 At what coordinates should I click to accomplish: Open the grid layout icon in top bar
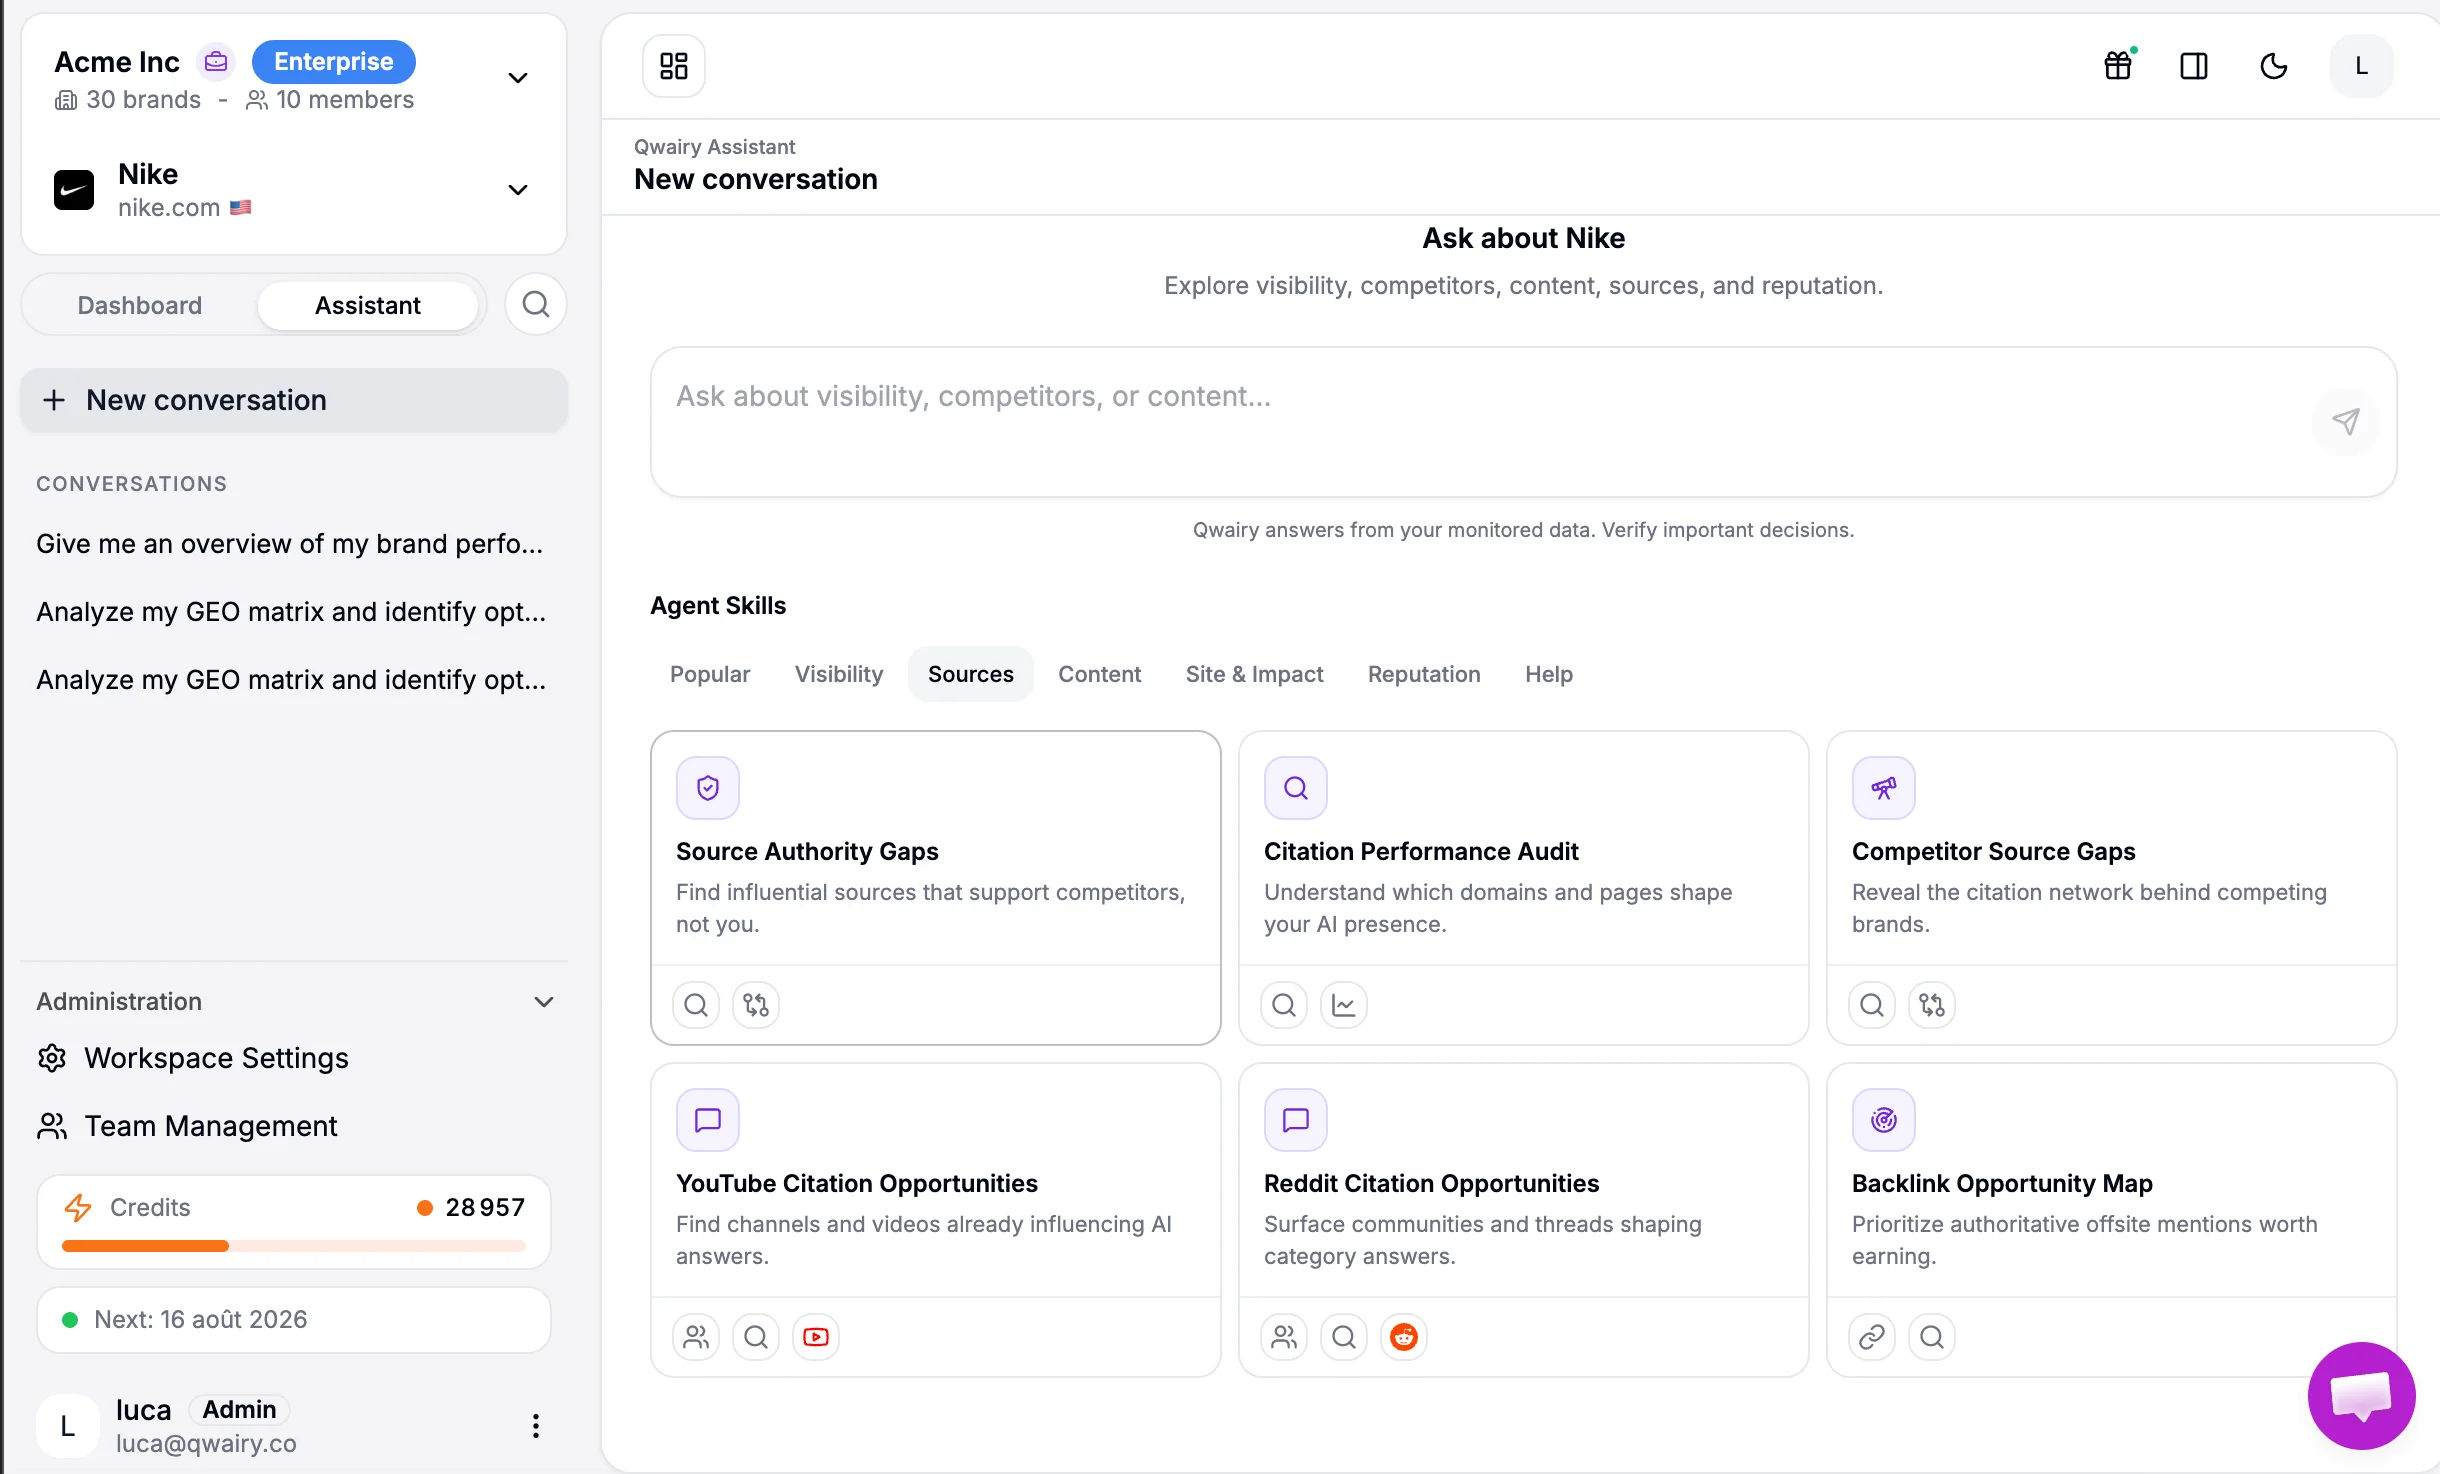click(x=674, y=66)
